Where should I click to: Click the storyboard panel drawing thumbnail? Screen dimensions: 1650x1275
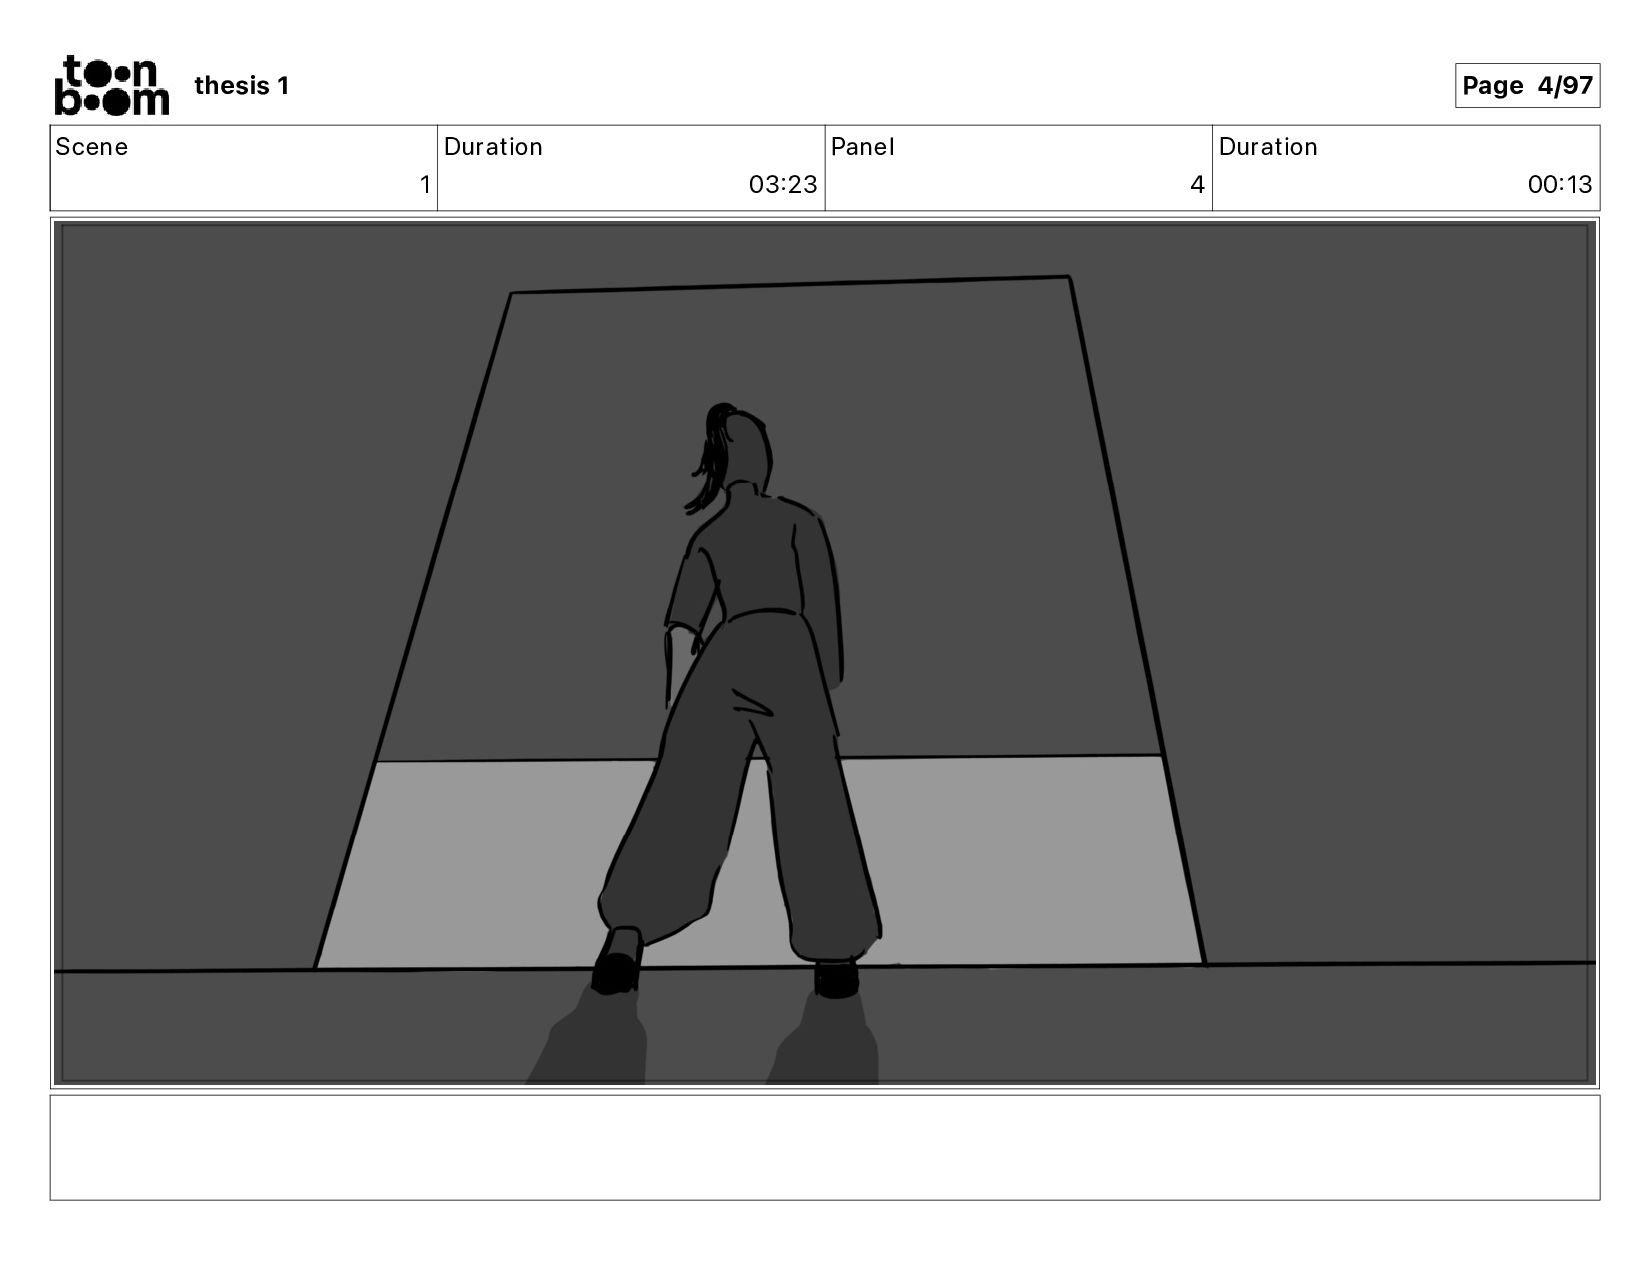[825, 653]
